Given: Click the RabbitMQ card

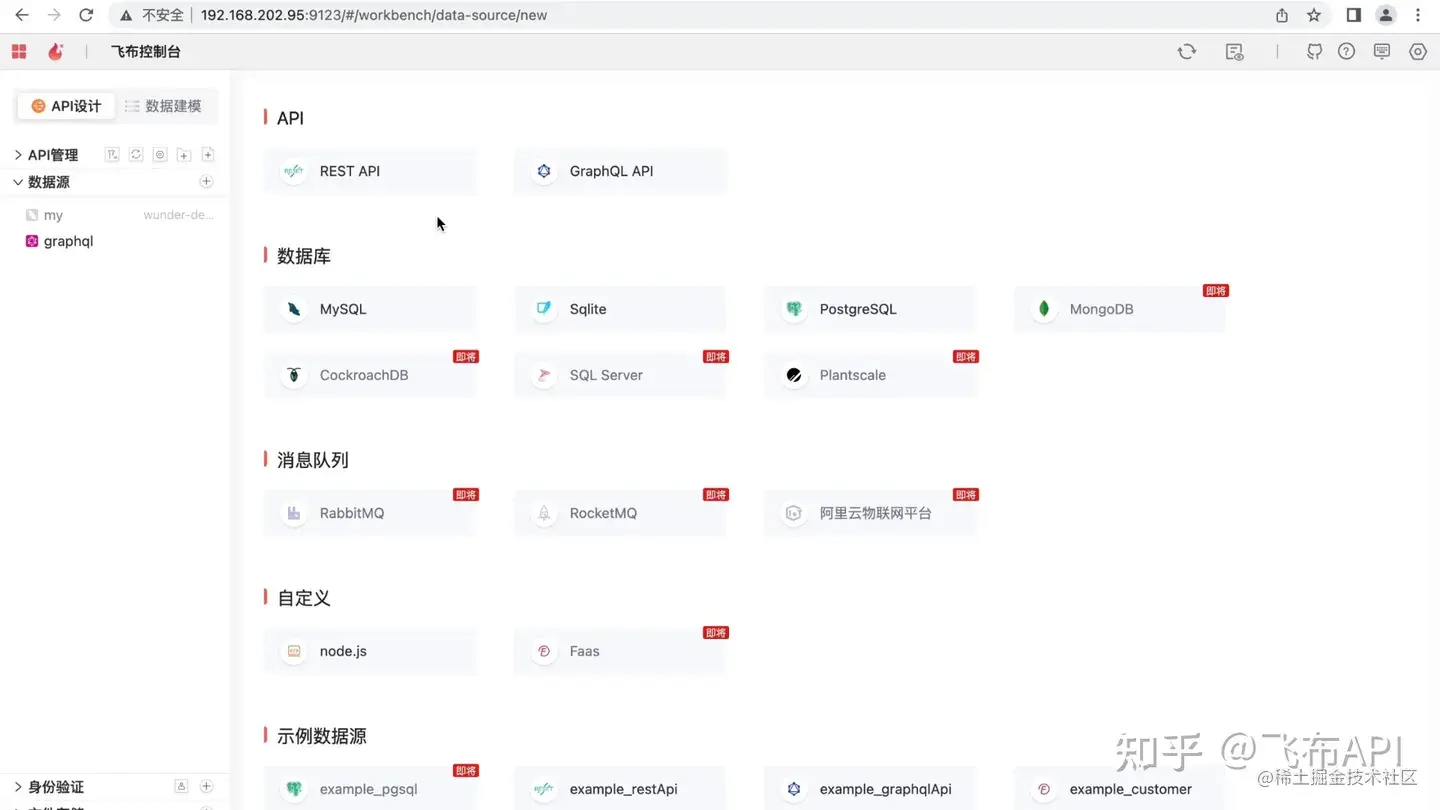Looking at the screenshot, I should 370,513.
